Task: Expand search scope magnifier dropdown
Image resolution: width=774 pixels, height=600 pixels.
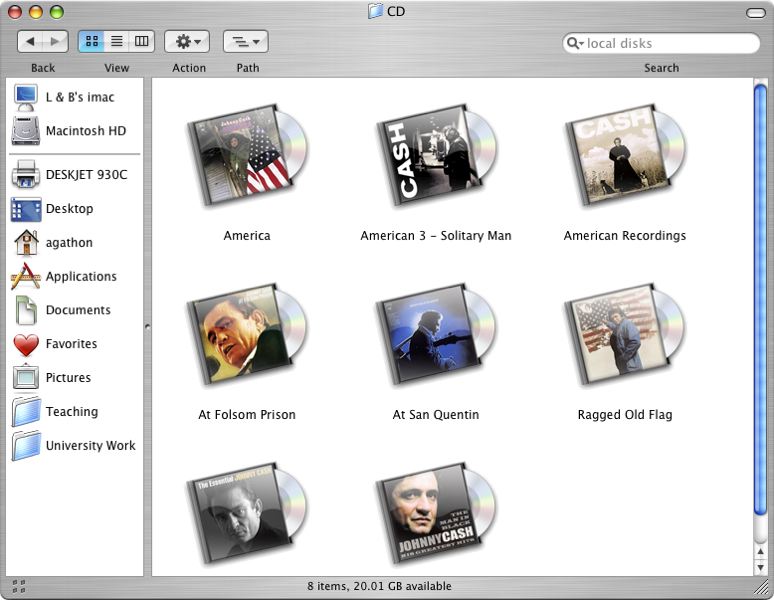Action: pyautogui.click(x=575, y=44)
